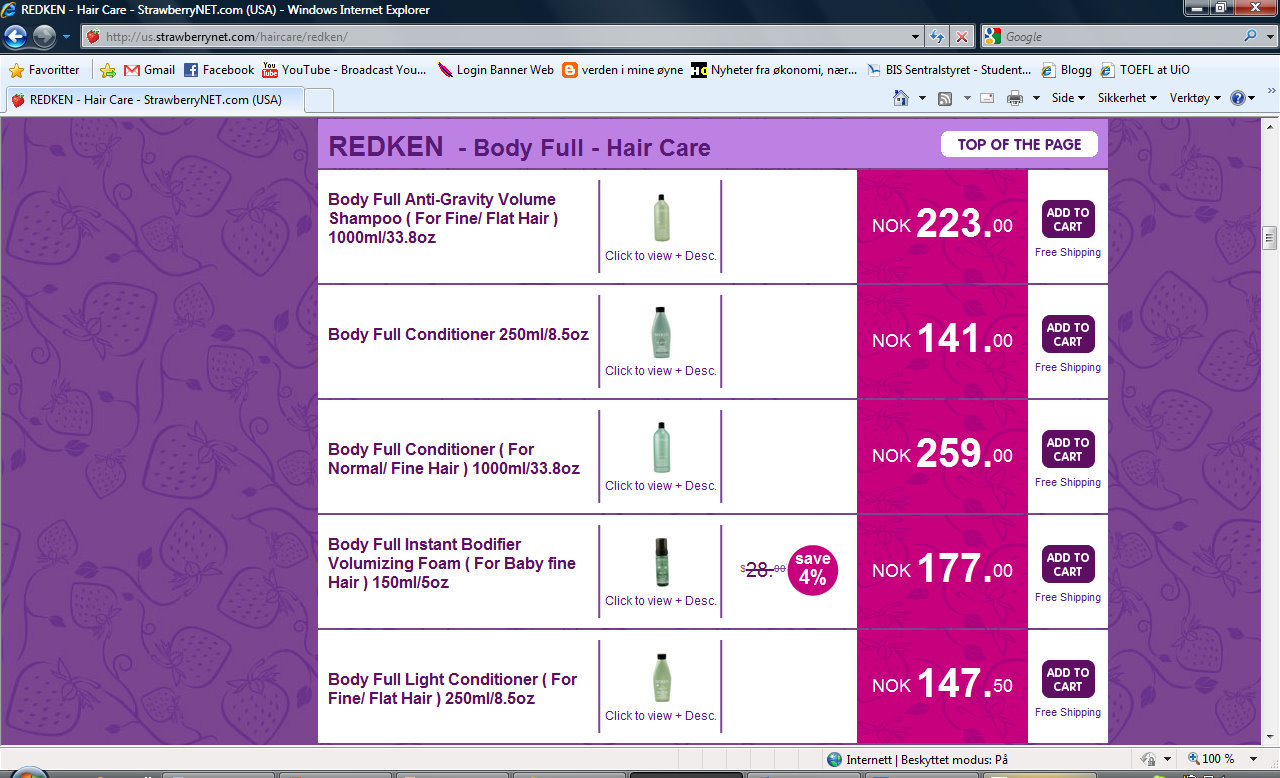Open the BIS Sentralstyret bookmark
This screenshot has width=1280, height=778.
coord(948,70)
